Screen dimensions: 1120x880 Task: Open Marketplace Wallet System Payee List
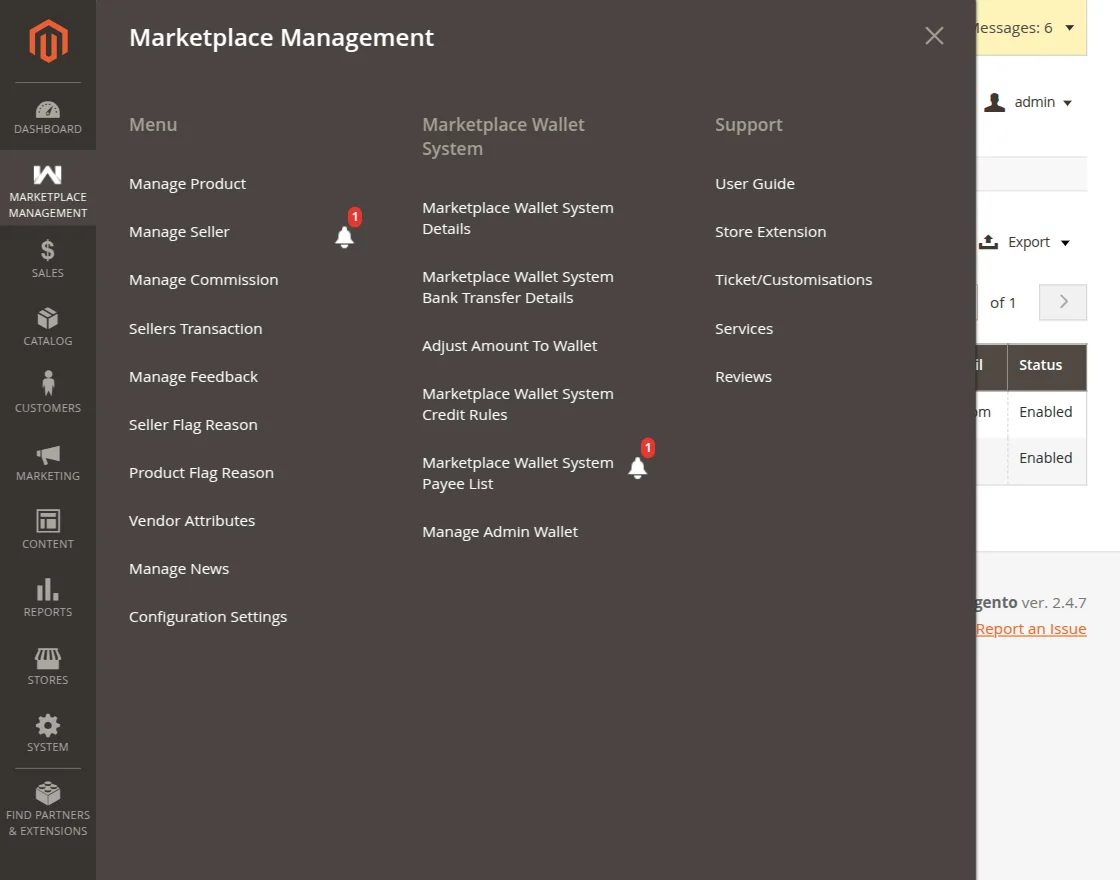(518, 474)
